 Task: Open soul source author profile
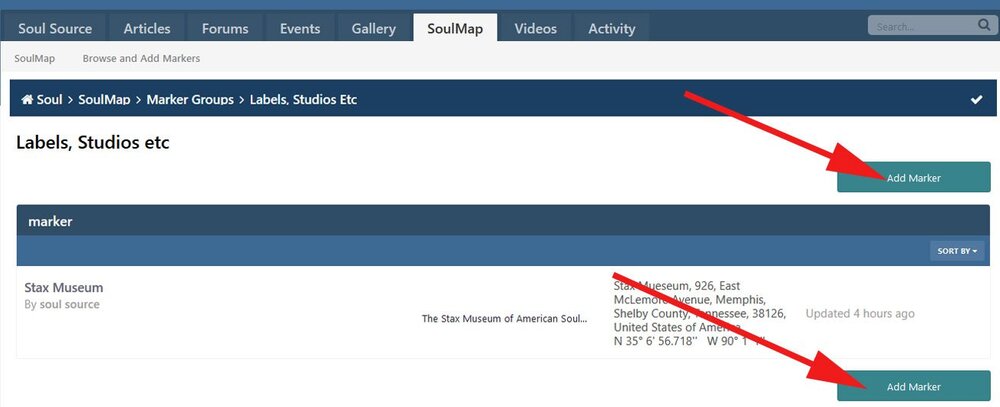tap(70, 304)
